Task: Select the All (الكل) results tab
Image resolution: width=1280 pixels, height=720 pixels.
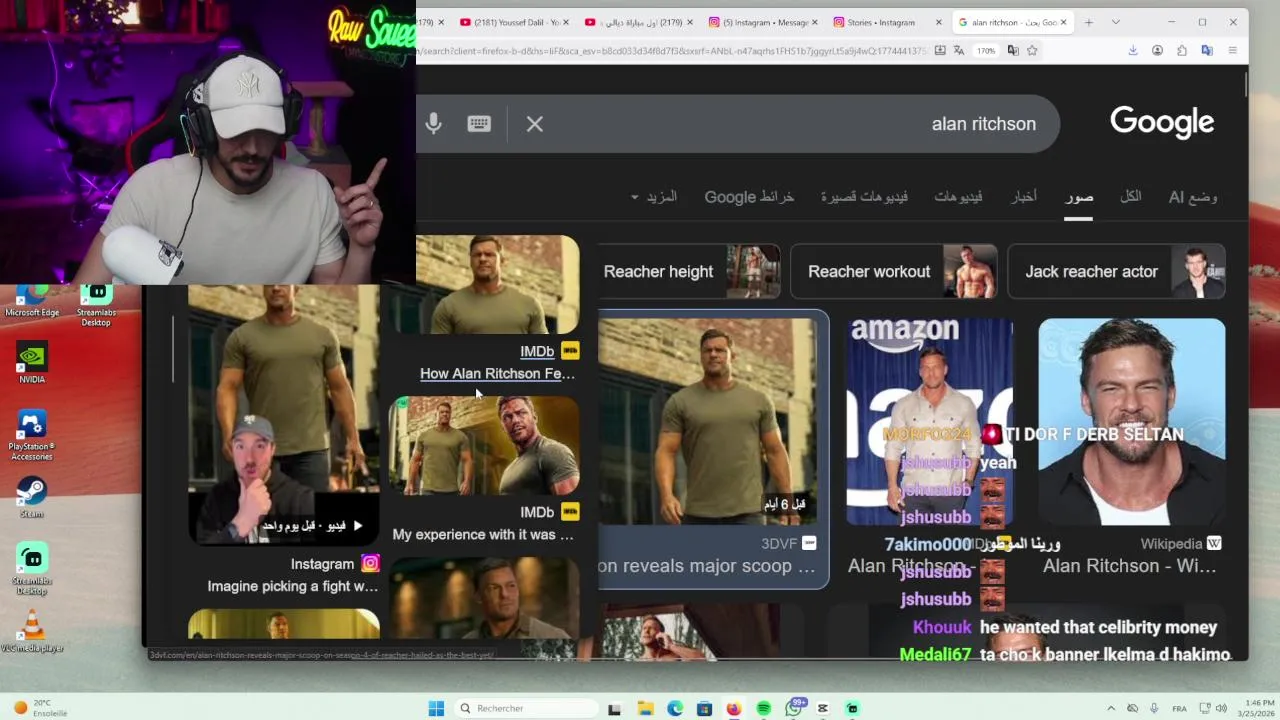Action: click(x=1130, y=197)
